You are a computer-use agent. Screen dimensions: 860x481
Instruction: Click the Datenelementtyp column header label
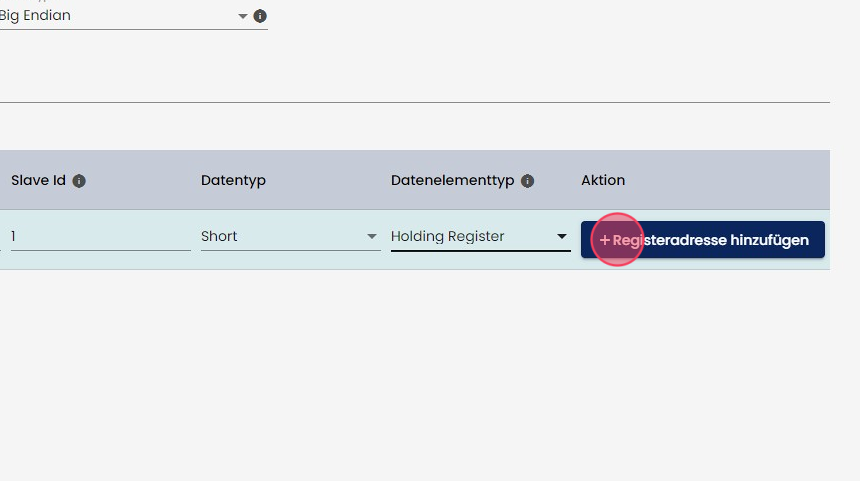[452, 181]
